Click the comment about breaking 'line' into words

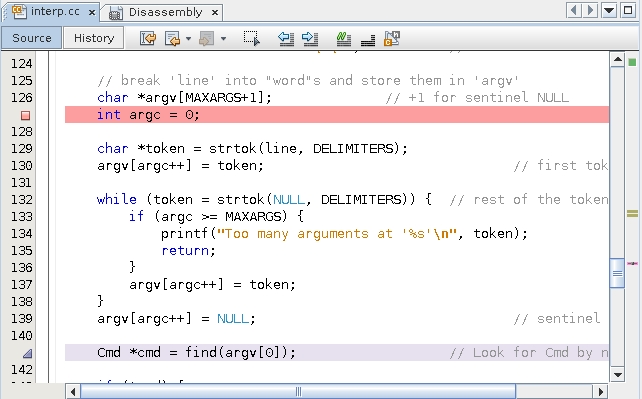pos(308,81)
